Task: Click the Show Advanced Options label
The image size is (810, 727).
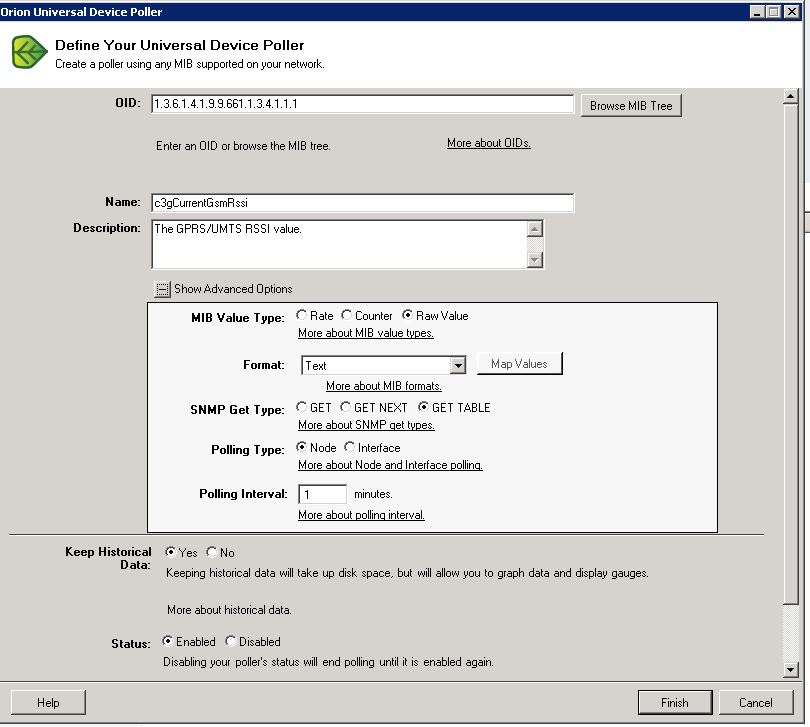Action: coord(233,289)
